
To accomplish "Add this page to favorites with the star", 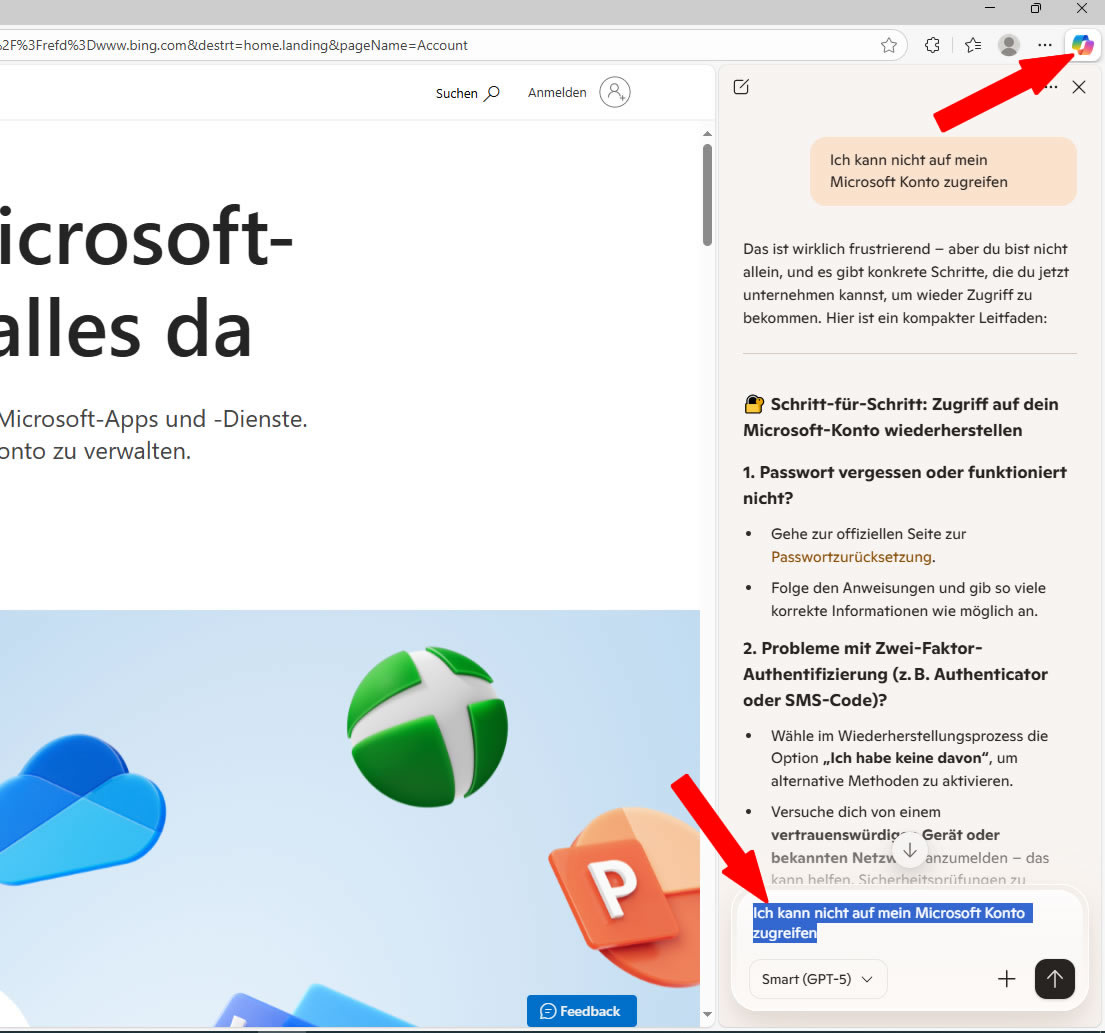I will point(889,46).
